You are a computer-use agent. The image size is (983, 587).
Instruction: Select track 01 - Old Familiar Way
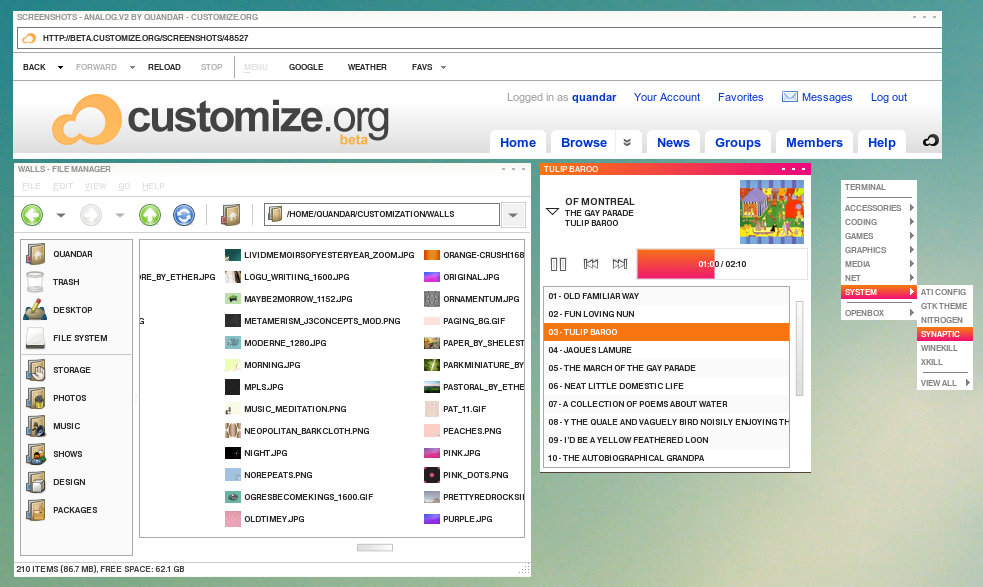click(666, 296)
